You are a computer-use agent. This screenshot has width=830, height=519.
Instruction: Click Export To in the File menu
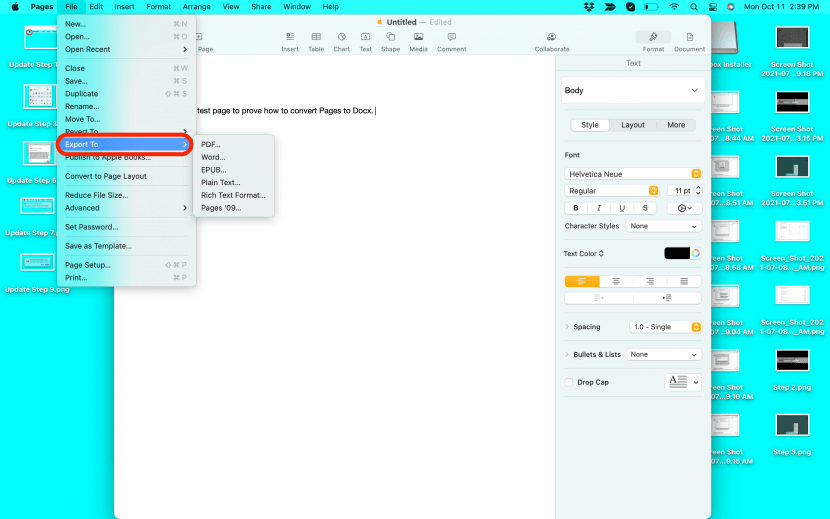pyautogui.click(x=125, y=145)
